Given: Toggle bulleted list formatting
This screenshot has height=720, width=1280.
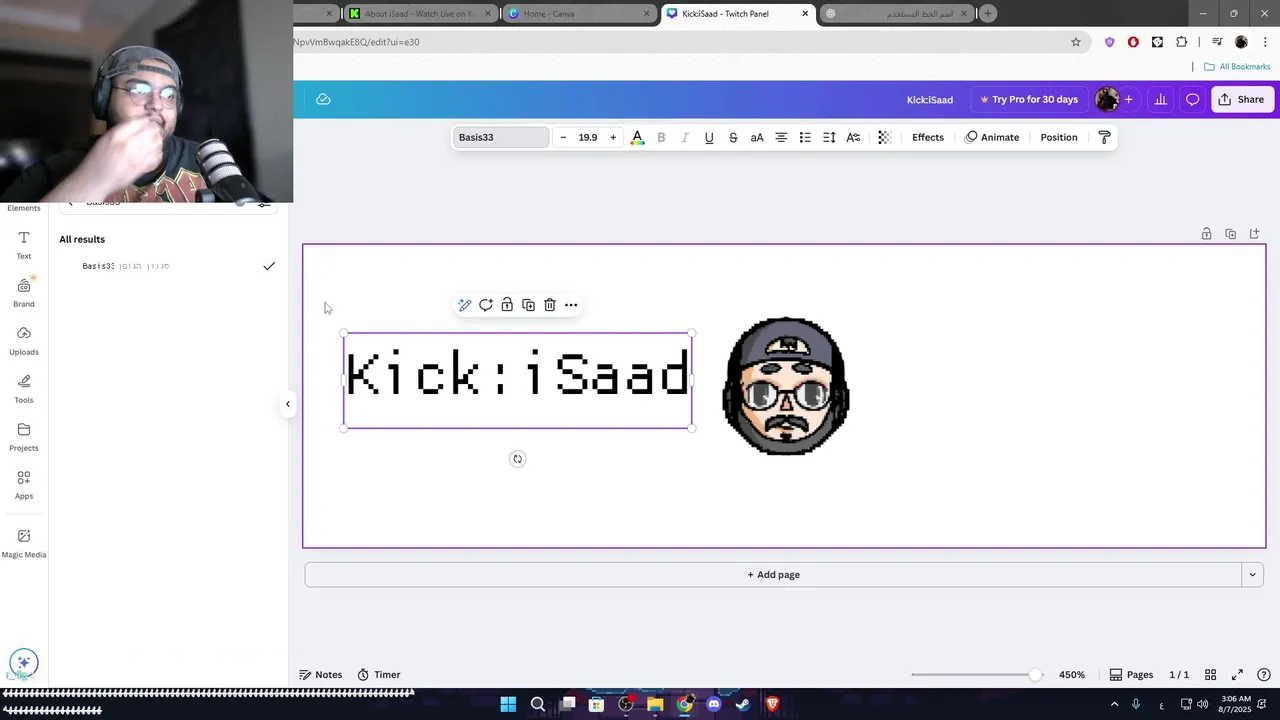Looking at the screenshot, I should (805, 137).
